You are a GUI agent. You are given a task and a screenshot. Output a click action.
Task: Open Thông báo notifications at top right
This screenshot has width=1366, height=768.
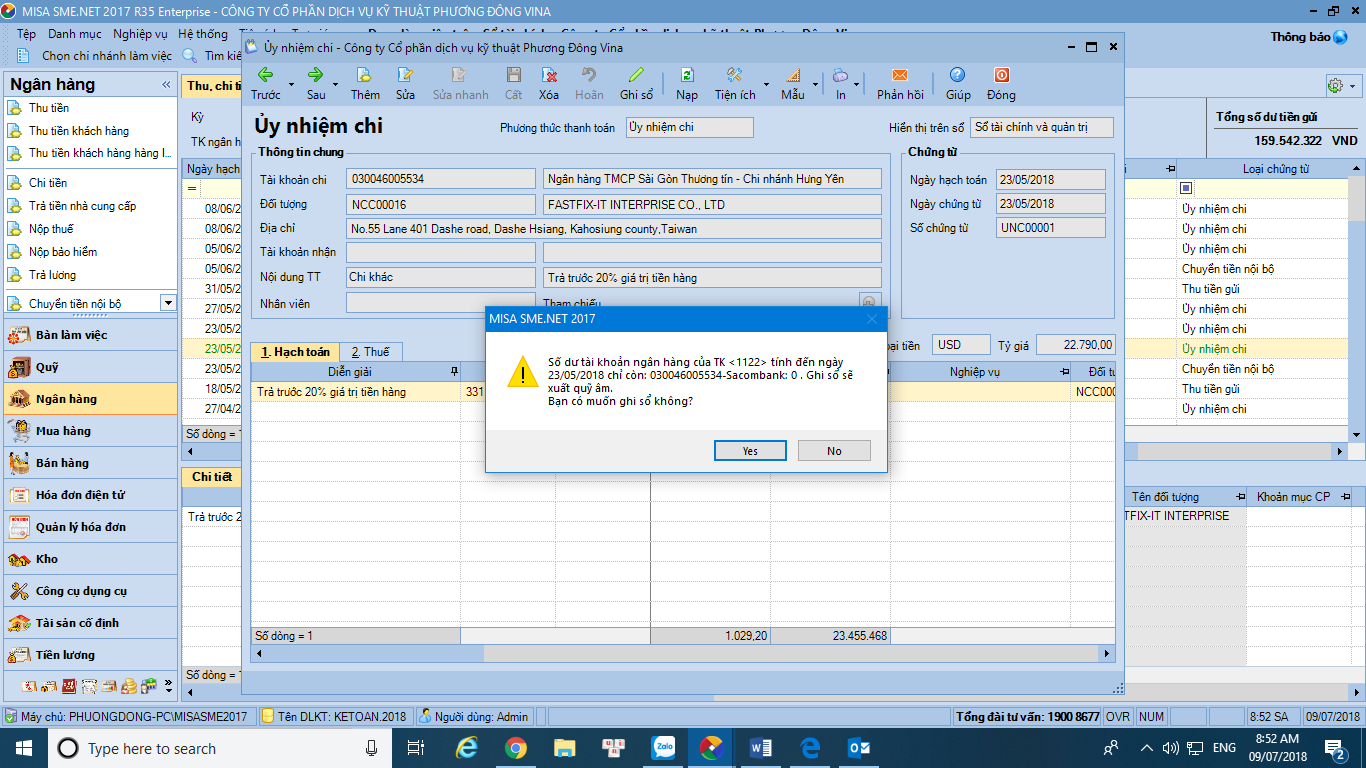pos(1309,37)
